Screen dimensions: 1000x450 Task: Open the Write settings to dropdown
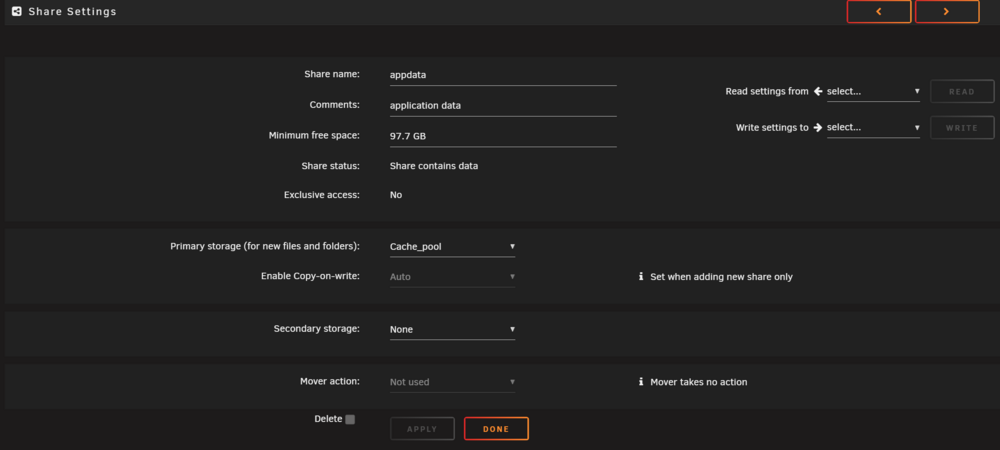point(873,127)
